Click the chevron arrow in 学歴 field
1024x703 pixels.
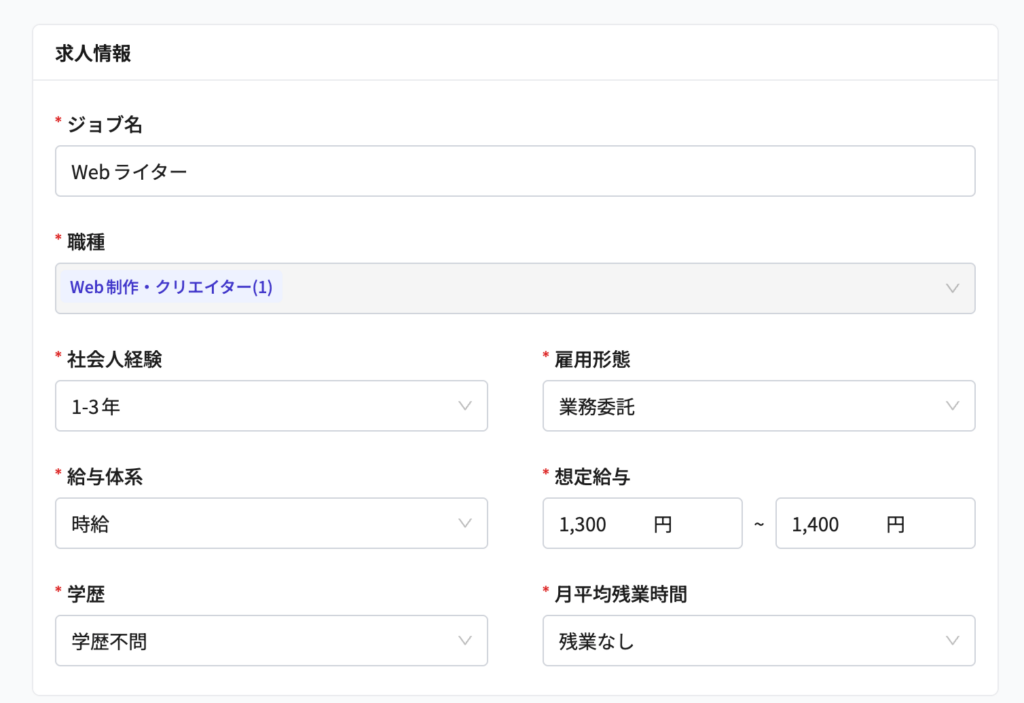pyautogui.click(x=465, y=641)
